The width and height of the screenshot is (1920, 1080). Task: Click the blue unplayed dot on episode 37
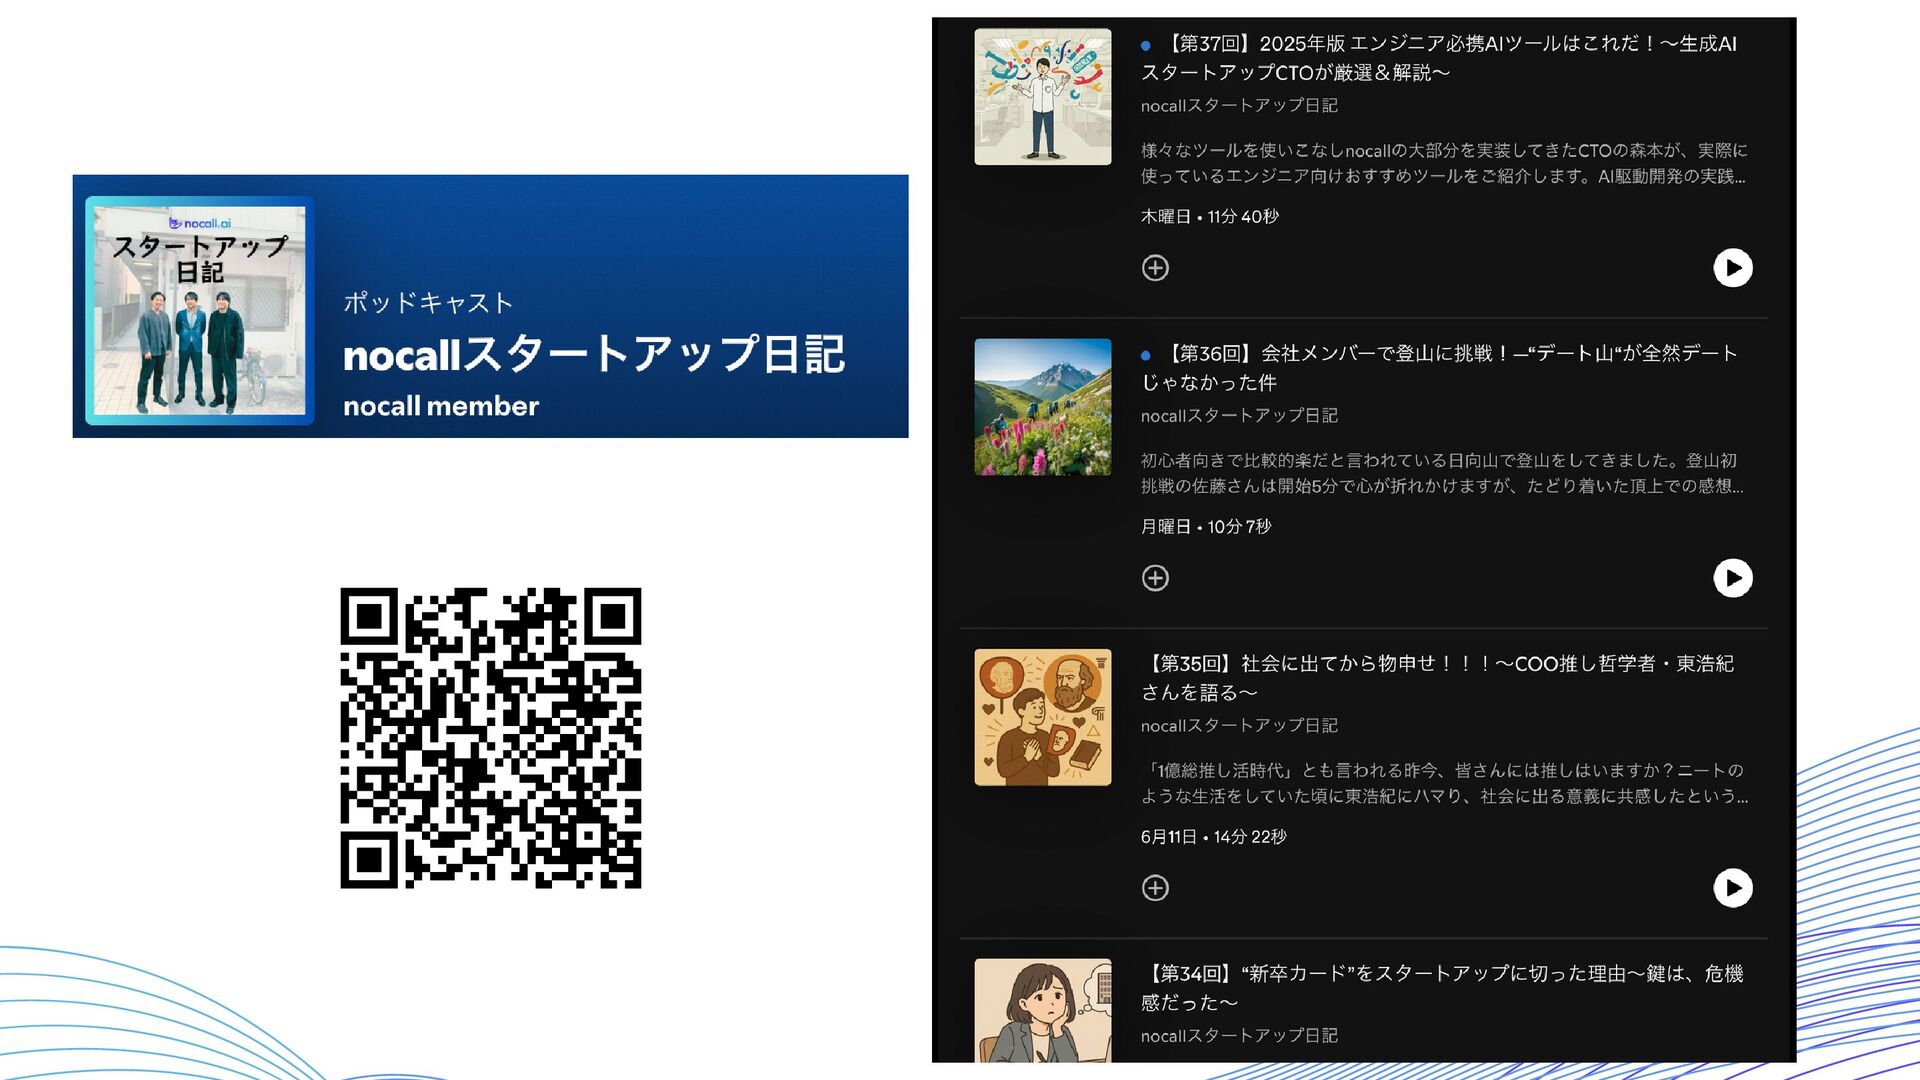coord(1146,45)
